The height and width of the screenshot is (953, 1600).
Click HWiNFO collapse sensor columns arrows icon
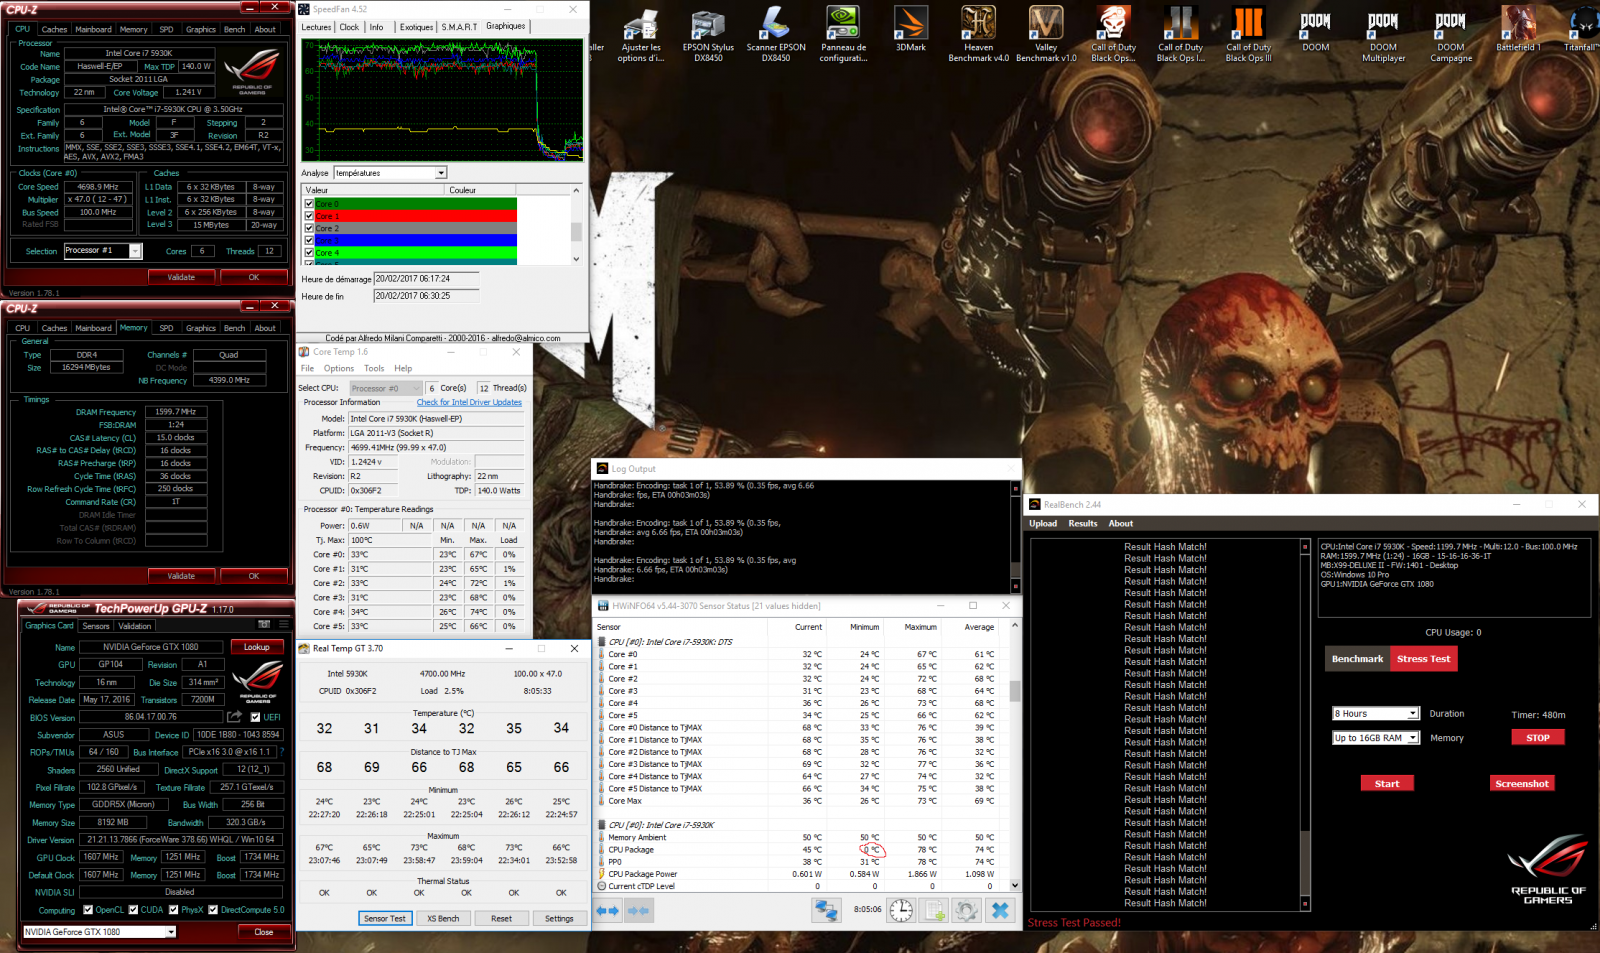click(639, 910)
